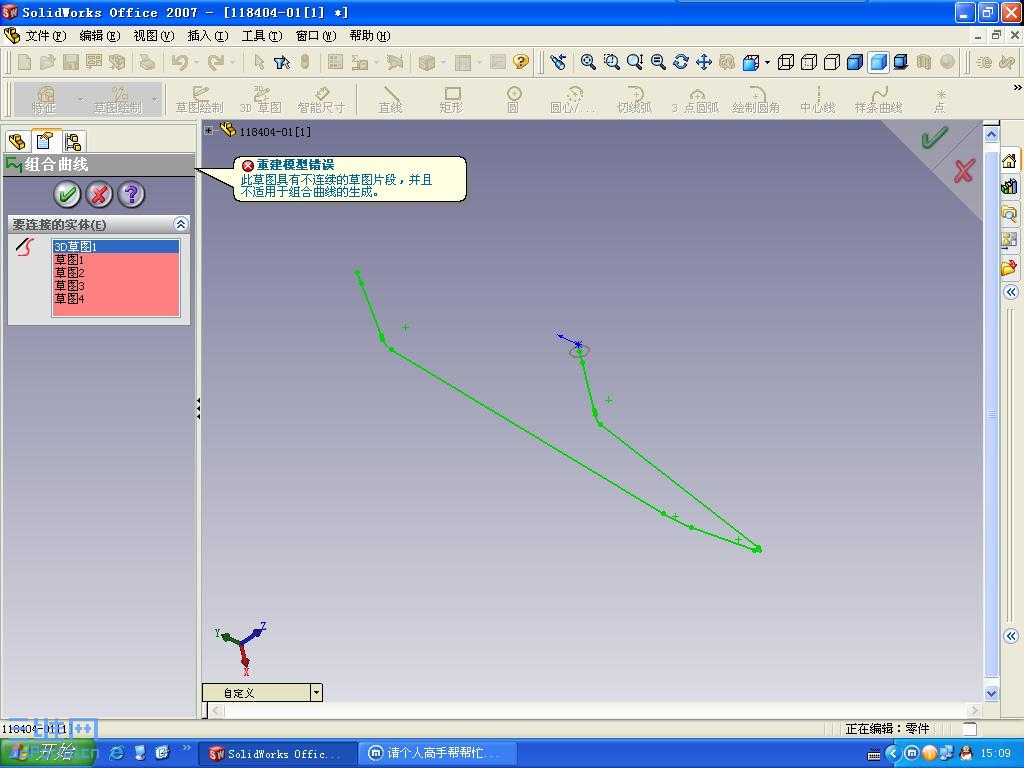Click the 开始 Start button
Viewport: 1024px width, 768px height.
tap(48, 753)
